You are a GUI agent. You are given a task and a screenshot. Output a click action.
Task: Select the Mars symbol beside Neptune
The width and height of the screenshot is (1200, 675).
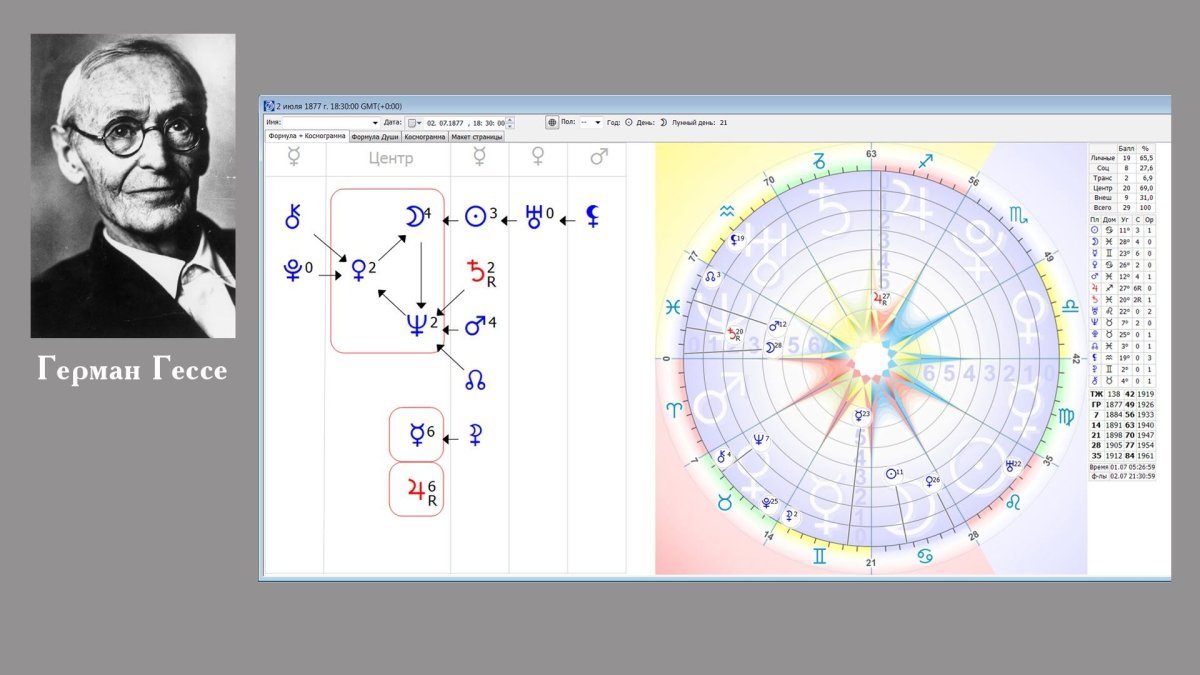pyautogui.click(x=476, y=325)
